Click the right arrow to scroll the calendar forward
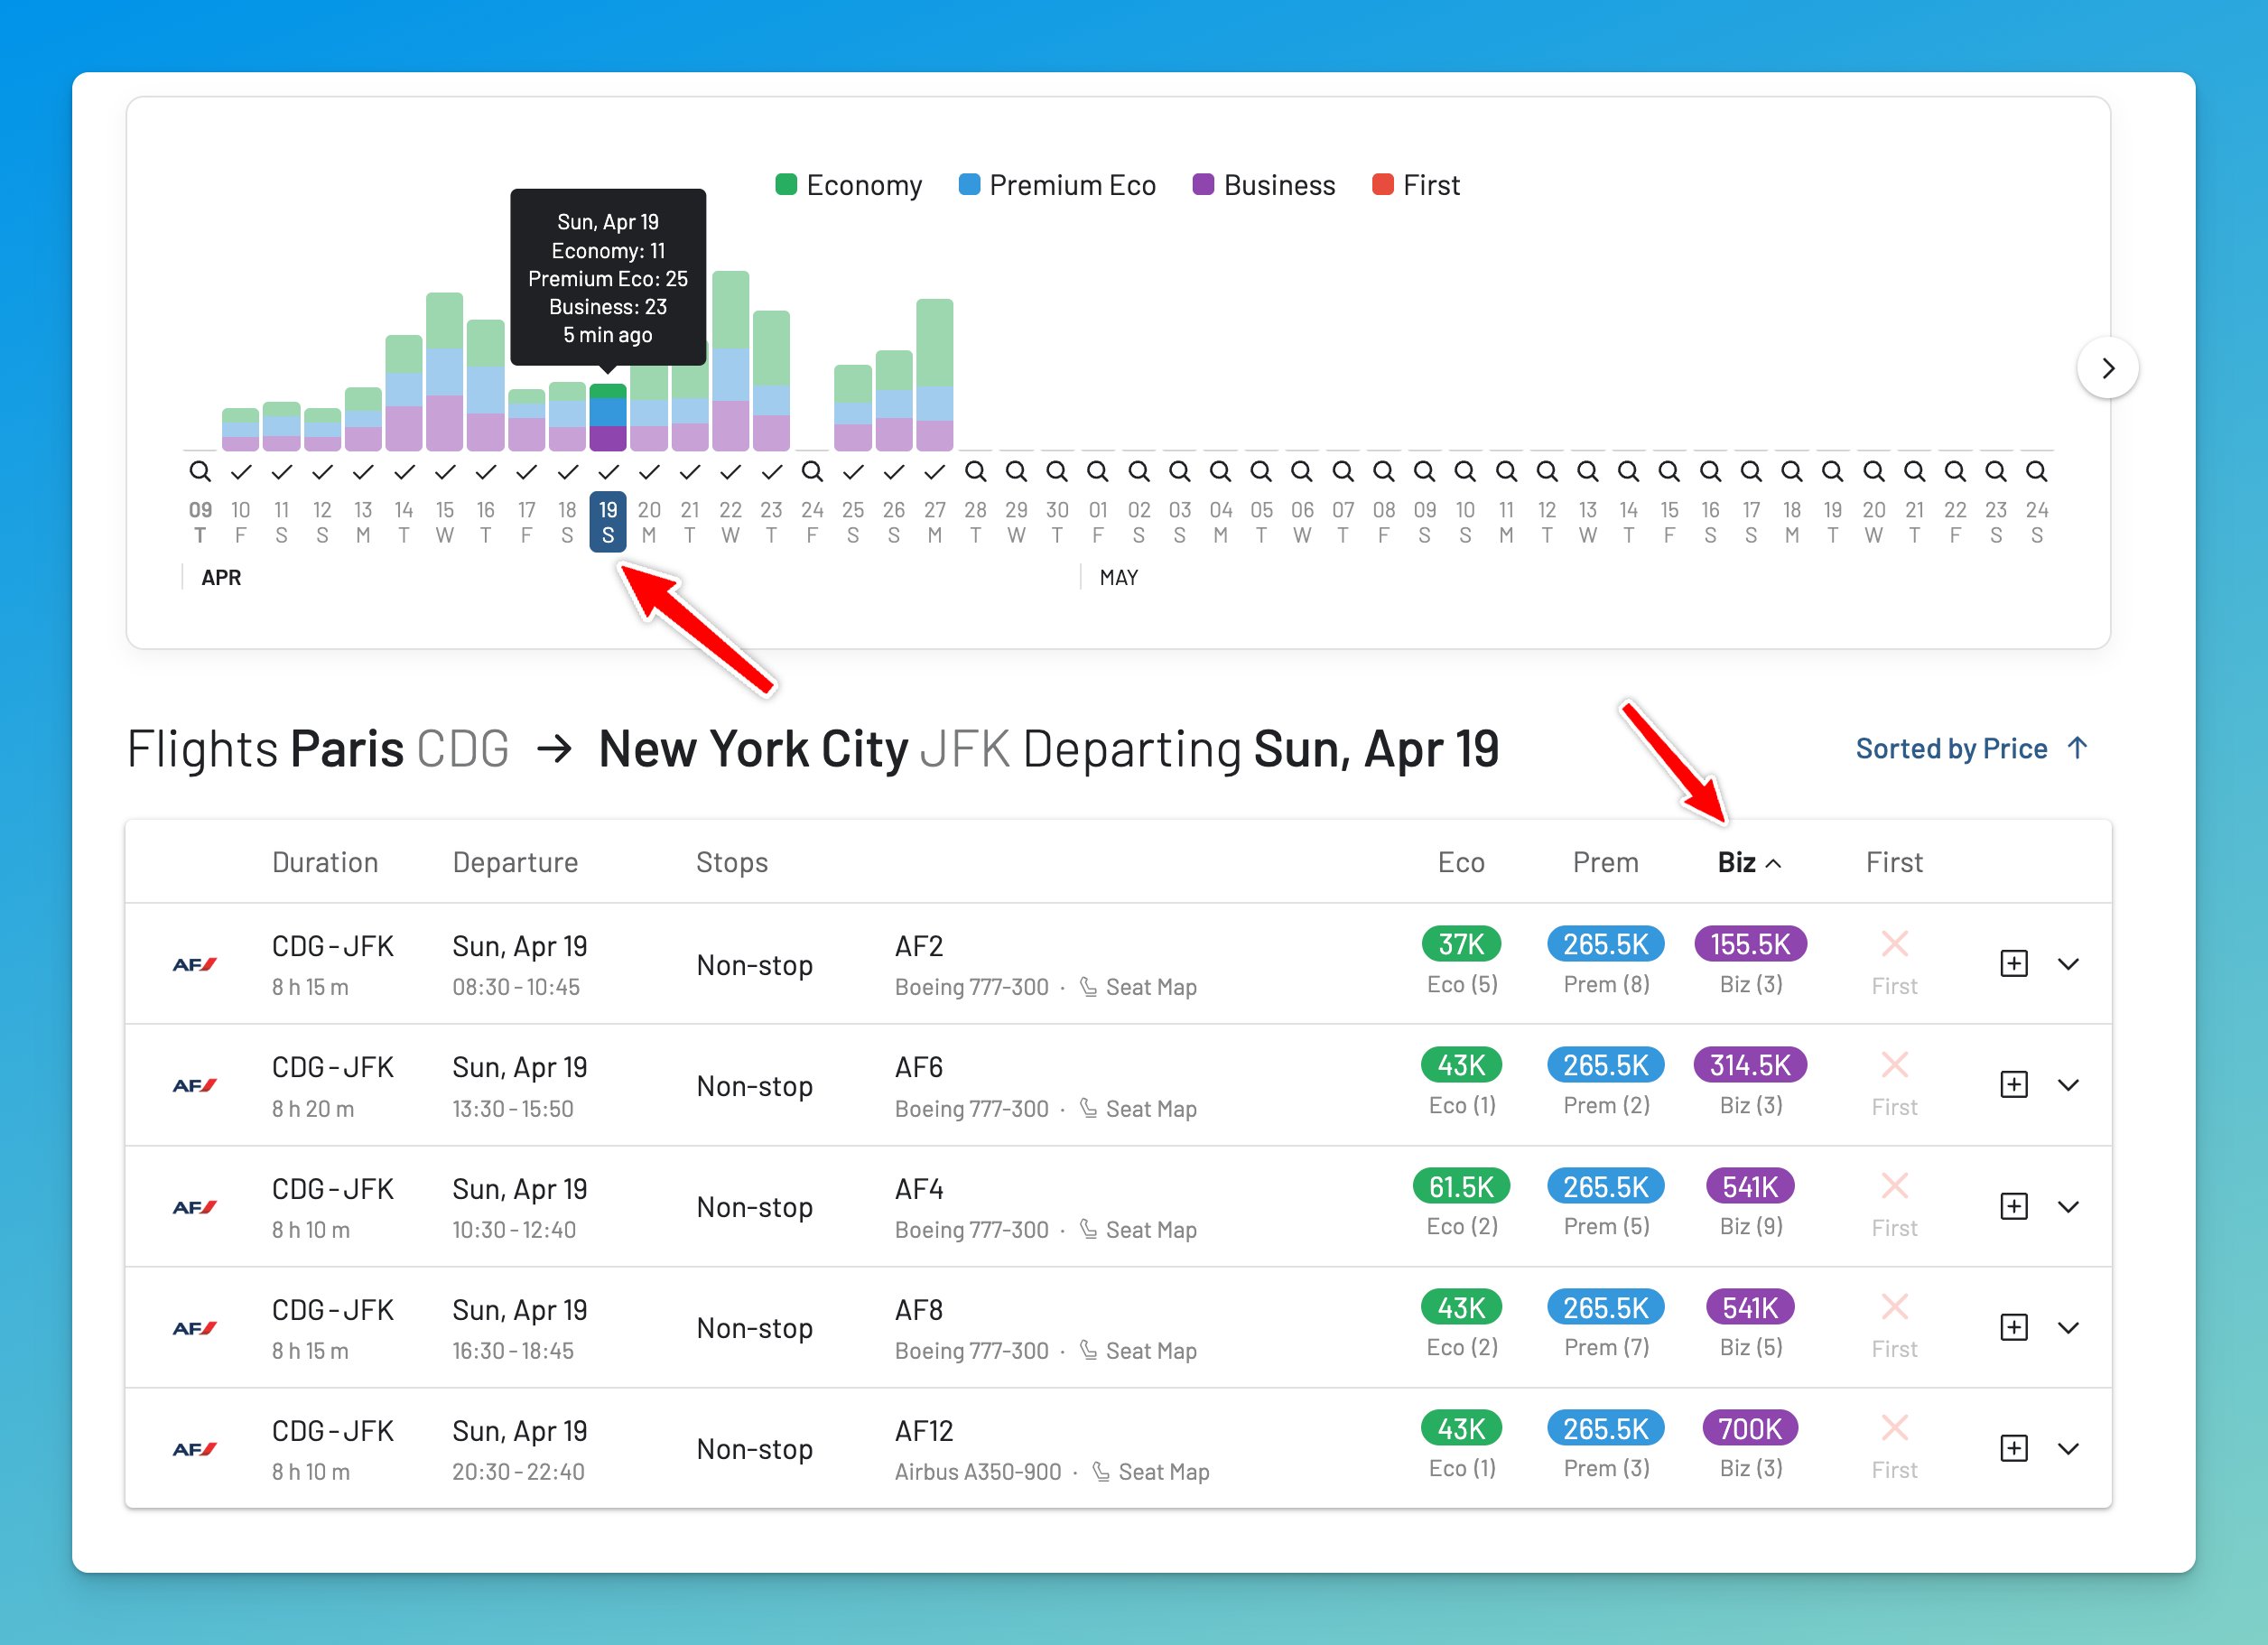The height and width of the screenshot is (1645, 2268). [x=2108, y=368]
